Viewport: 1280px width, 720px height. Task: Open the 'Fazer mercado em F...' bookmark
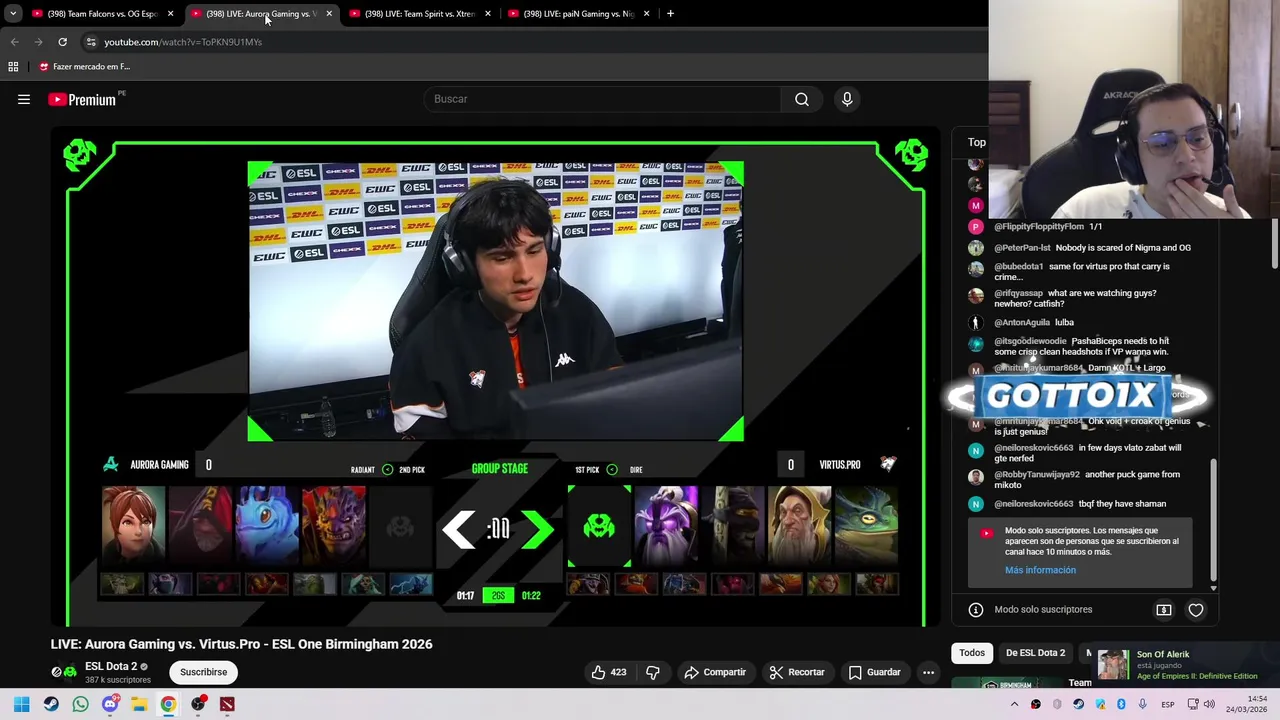tap(85, 66)
